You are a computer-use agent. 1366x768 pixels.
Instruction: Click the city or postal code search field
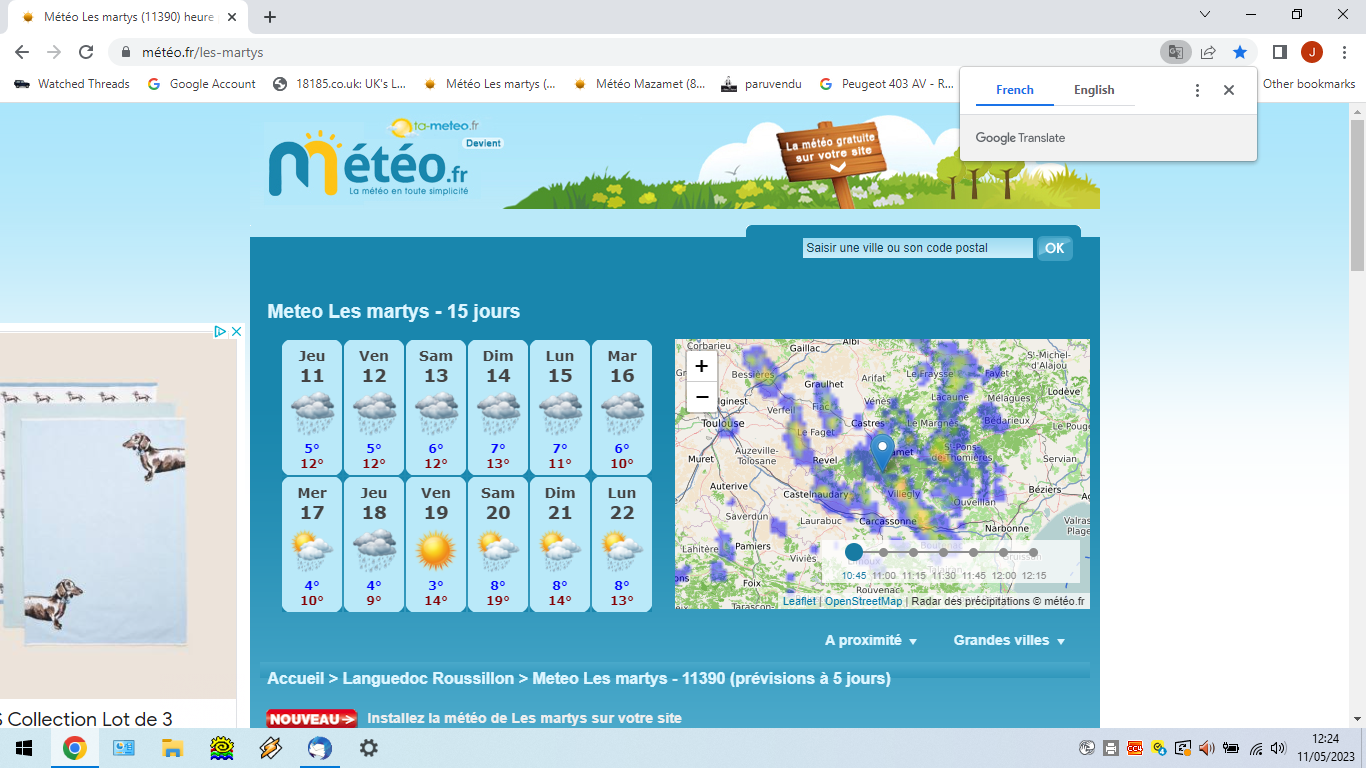coord(917,248)
